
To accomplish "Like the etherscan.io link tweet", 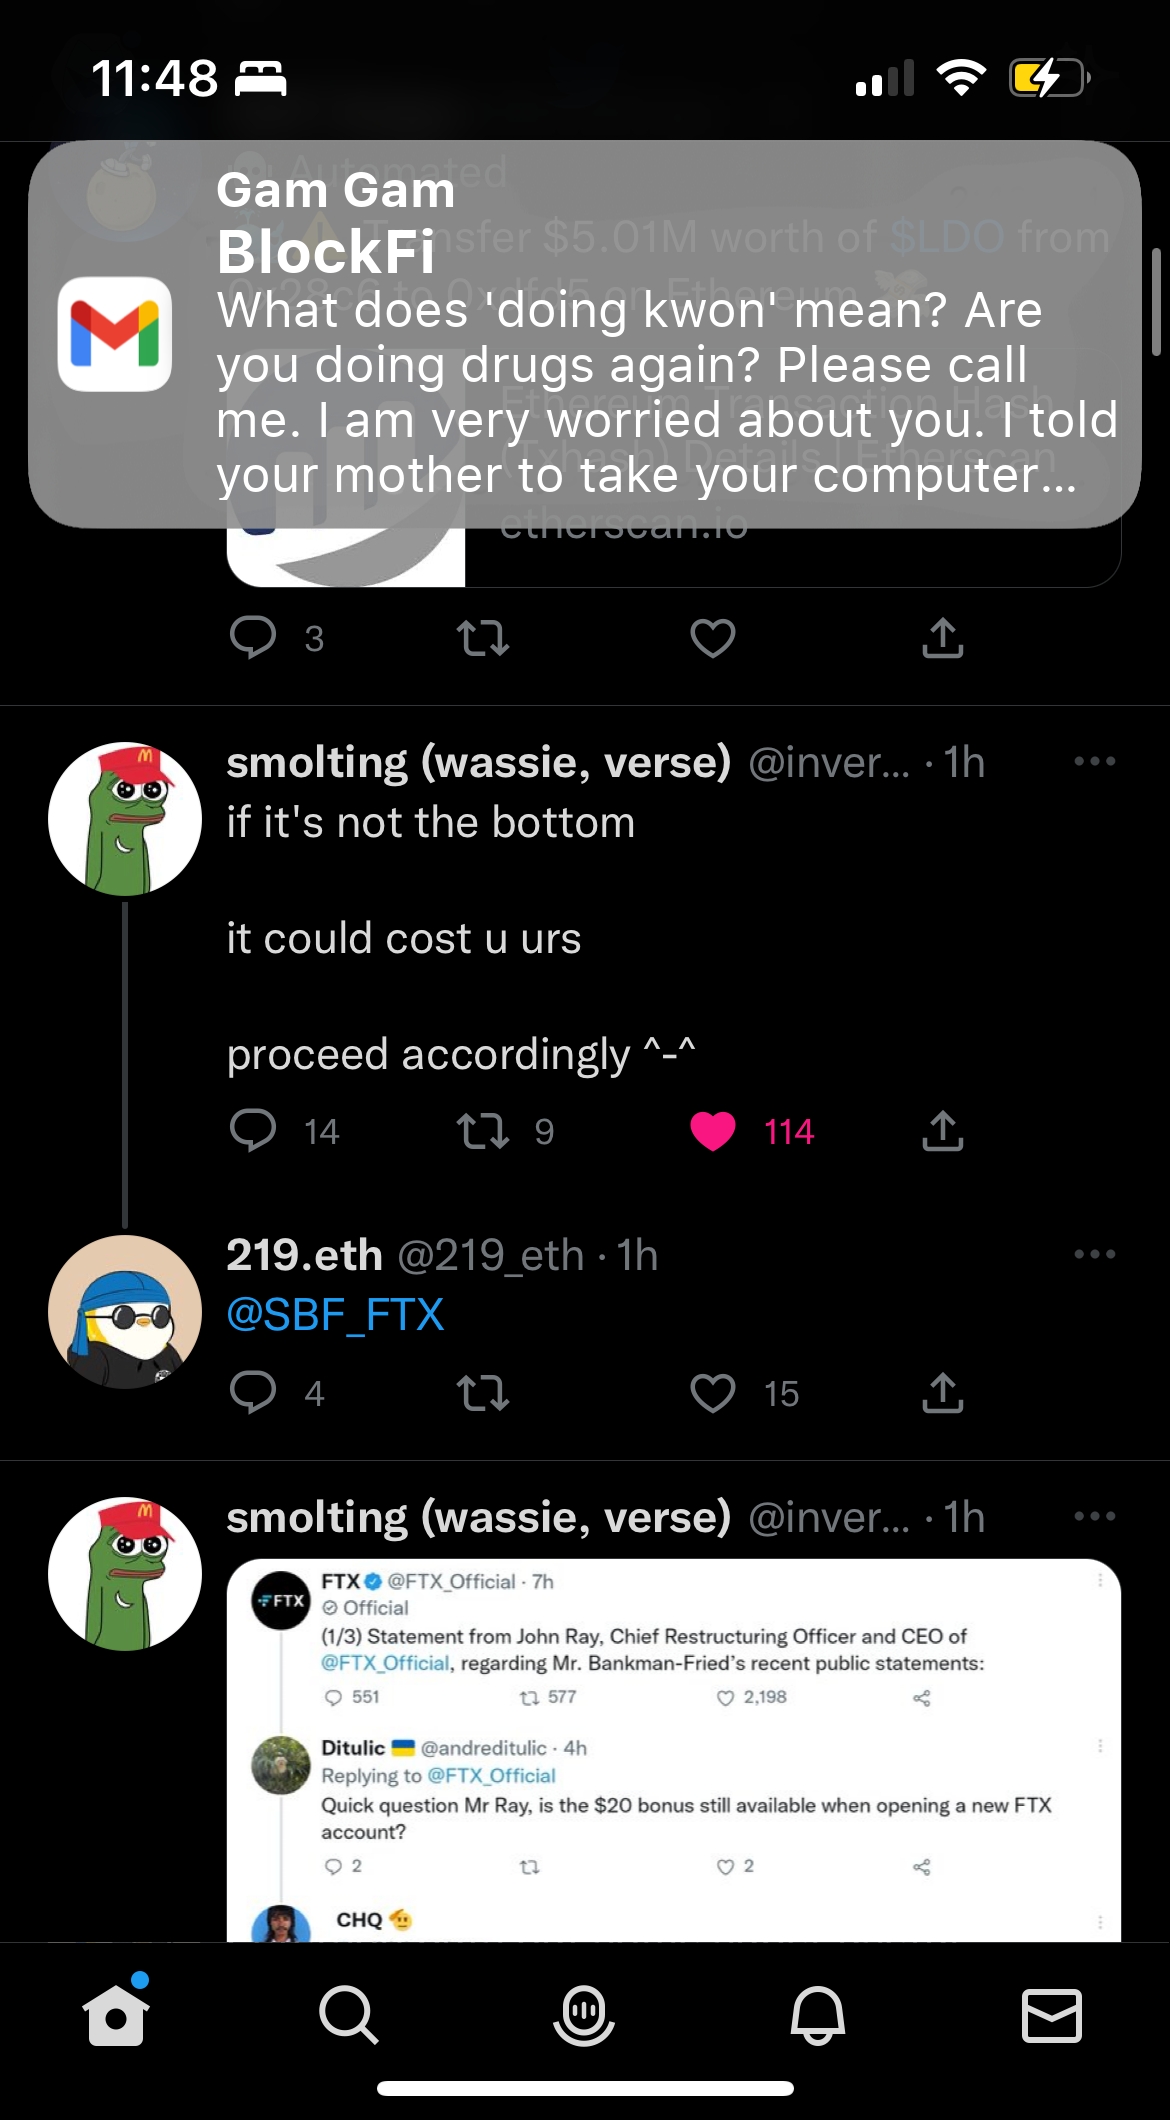I will point(713,638).
